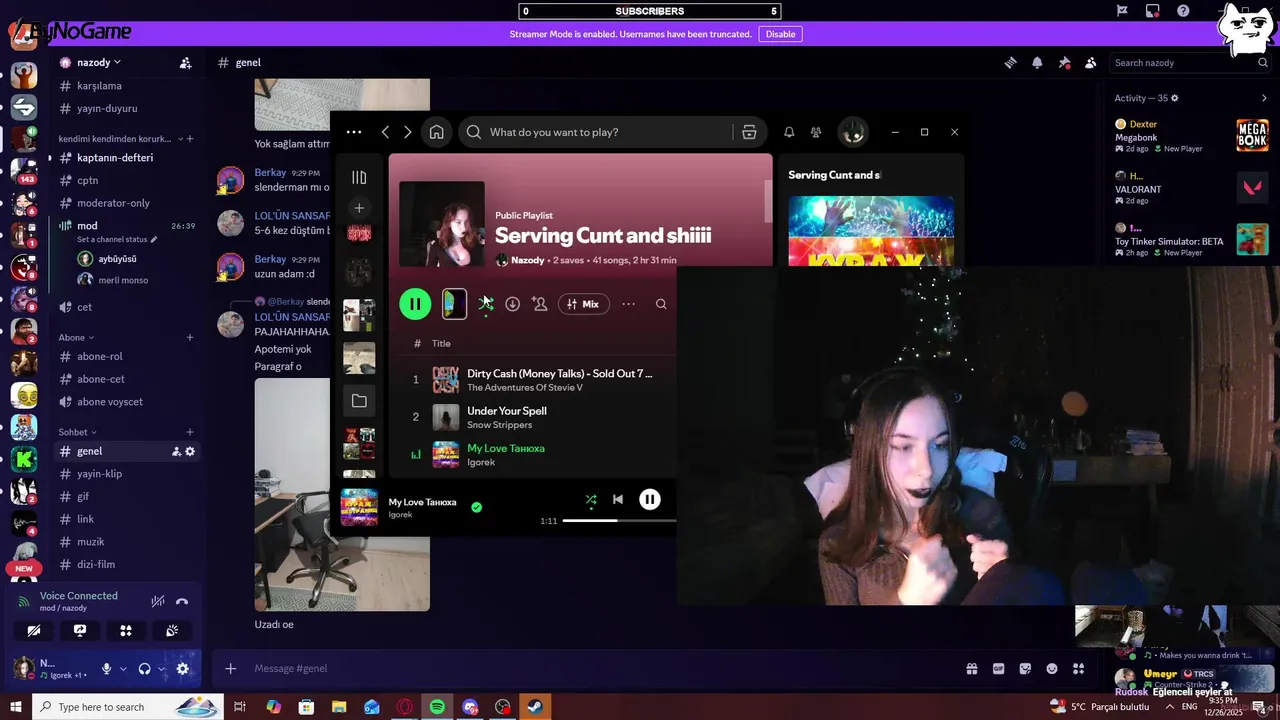
Task: Open nazody server dropdown menu
Action: [x=98, y=62]
